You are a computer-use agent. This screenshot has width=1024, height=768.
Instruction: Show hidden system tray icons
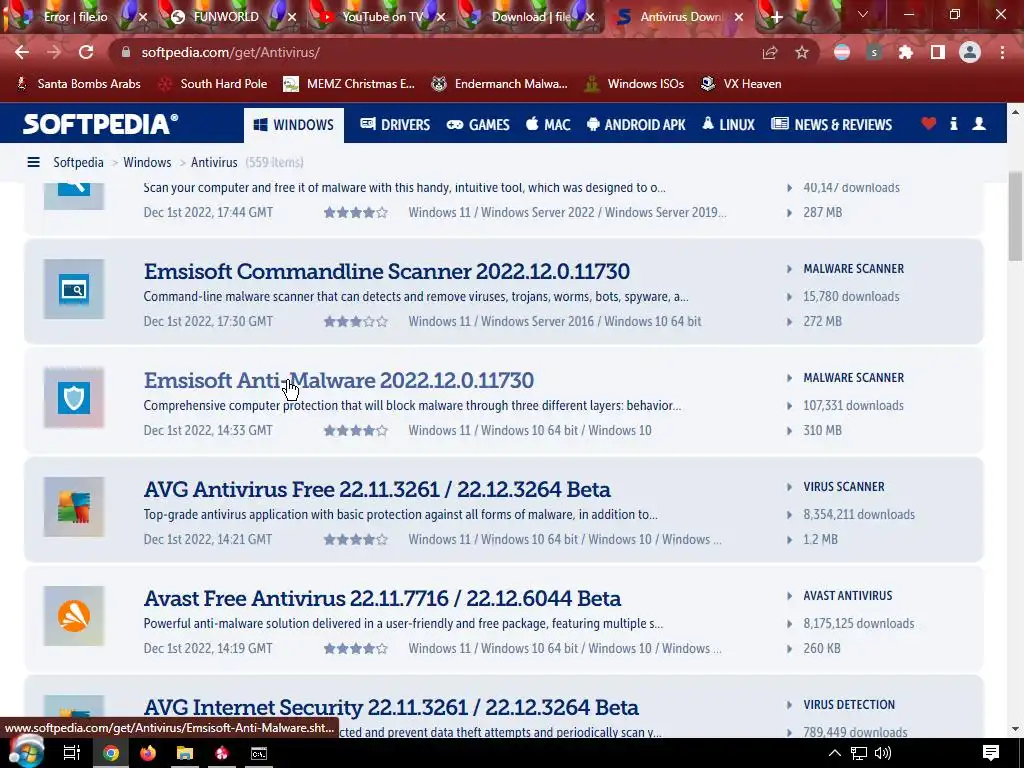pos(835,753)
